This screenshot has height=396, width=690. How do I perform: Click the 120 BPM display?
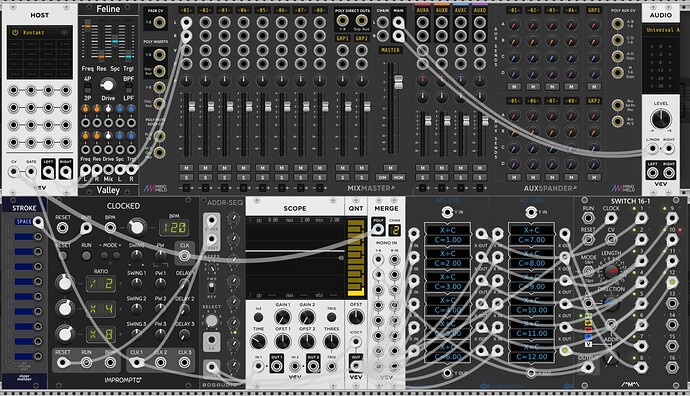(174, 228)
